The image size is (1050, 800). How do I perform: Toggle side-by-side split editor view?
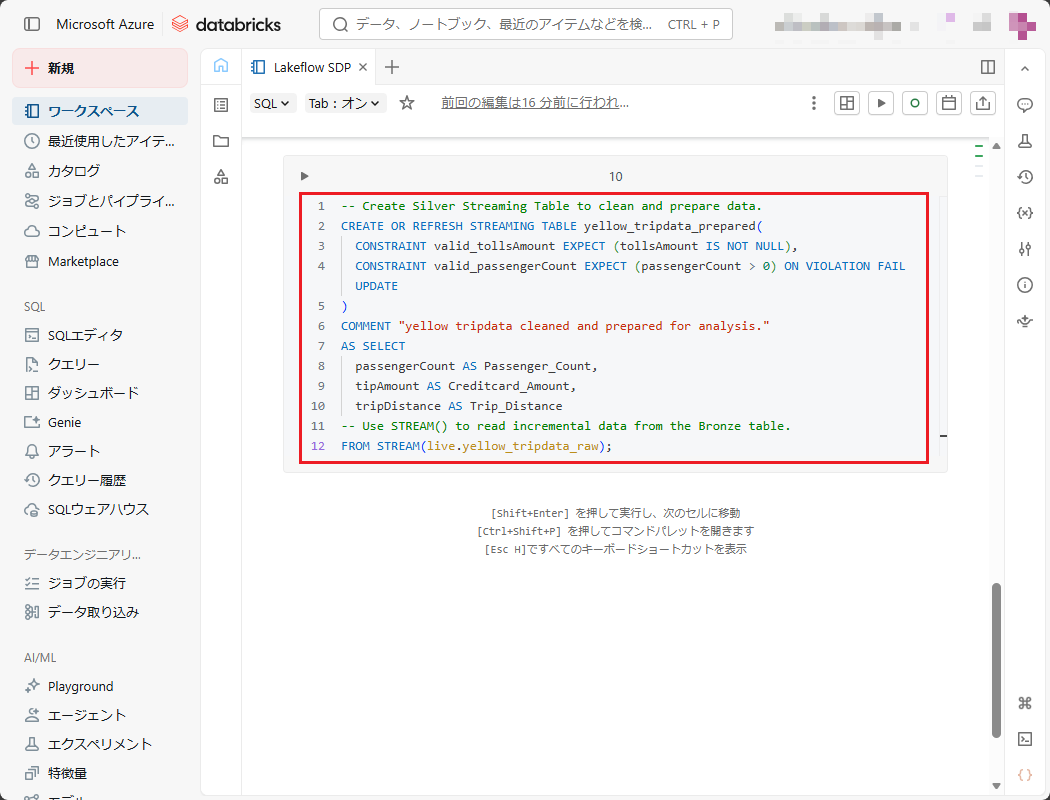pyautogui.click(x=988, y=67)
